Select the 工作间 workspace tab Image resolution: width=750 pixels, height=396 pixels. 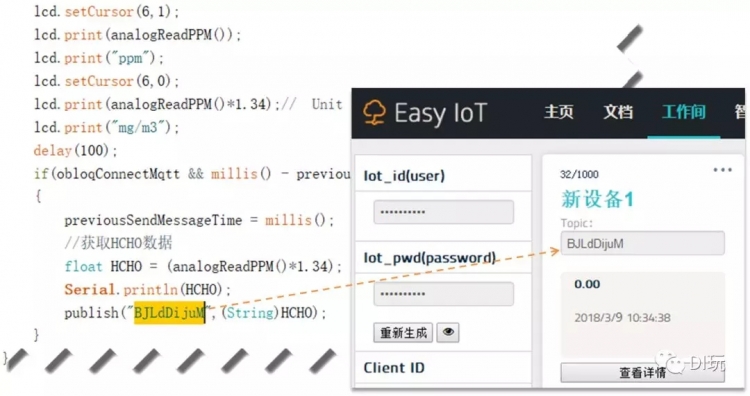click(684, 112)
